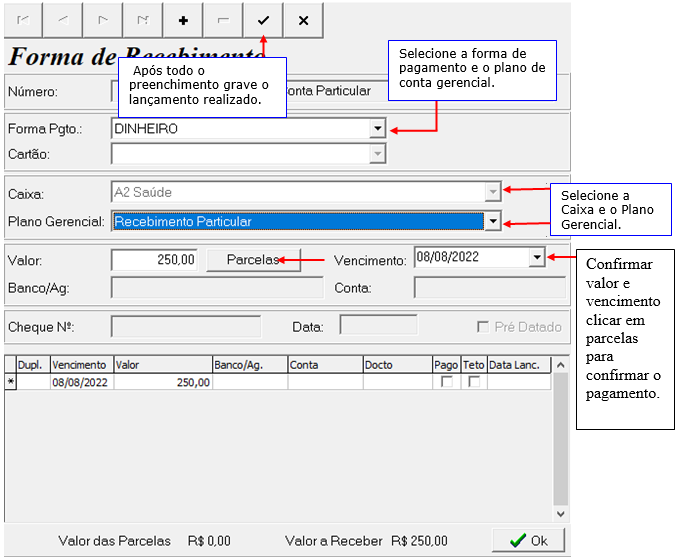The image size is (678, 557).
Task: Open the Caixa dropdown arrow
Action: click(493, 192)
